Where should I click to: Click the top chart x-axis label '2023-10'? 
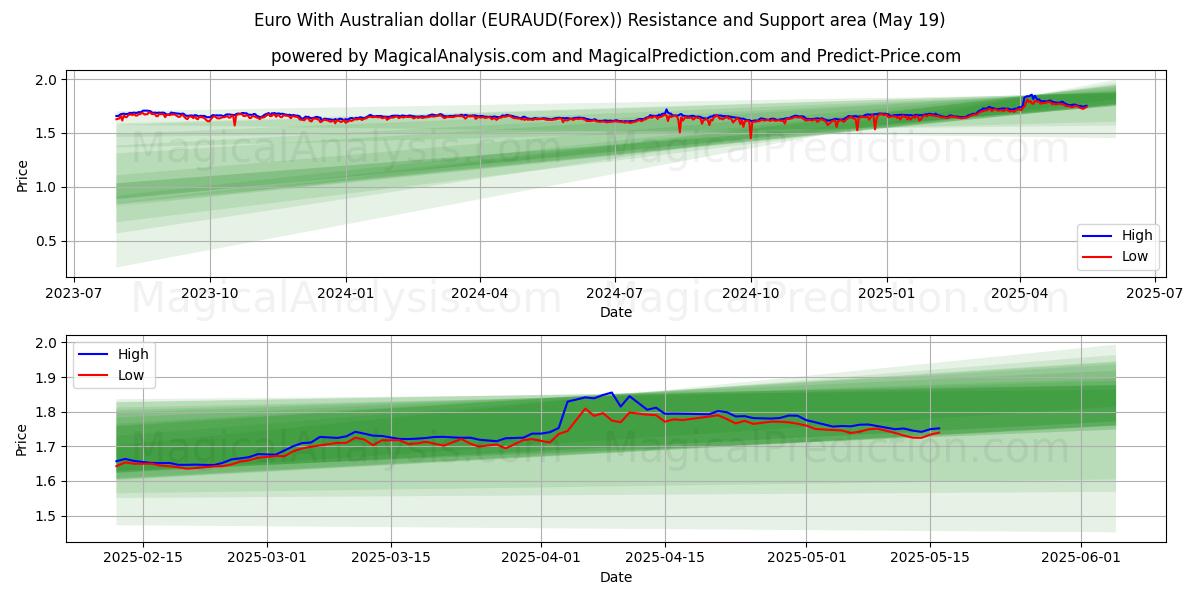click(x=209, y=293)
